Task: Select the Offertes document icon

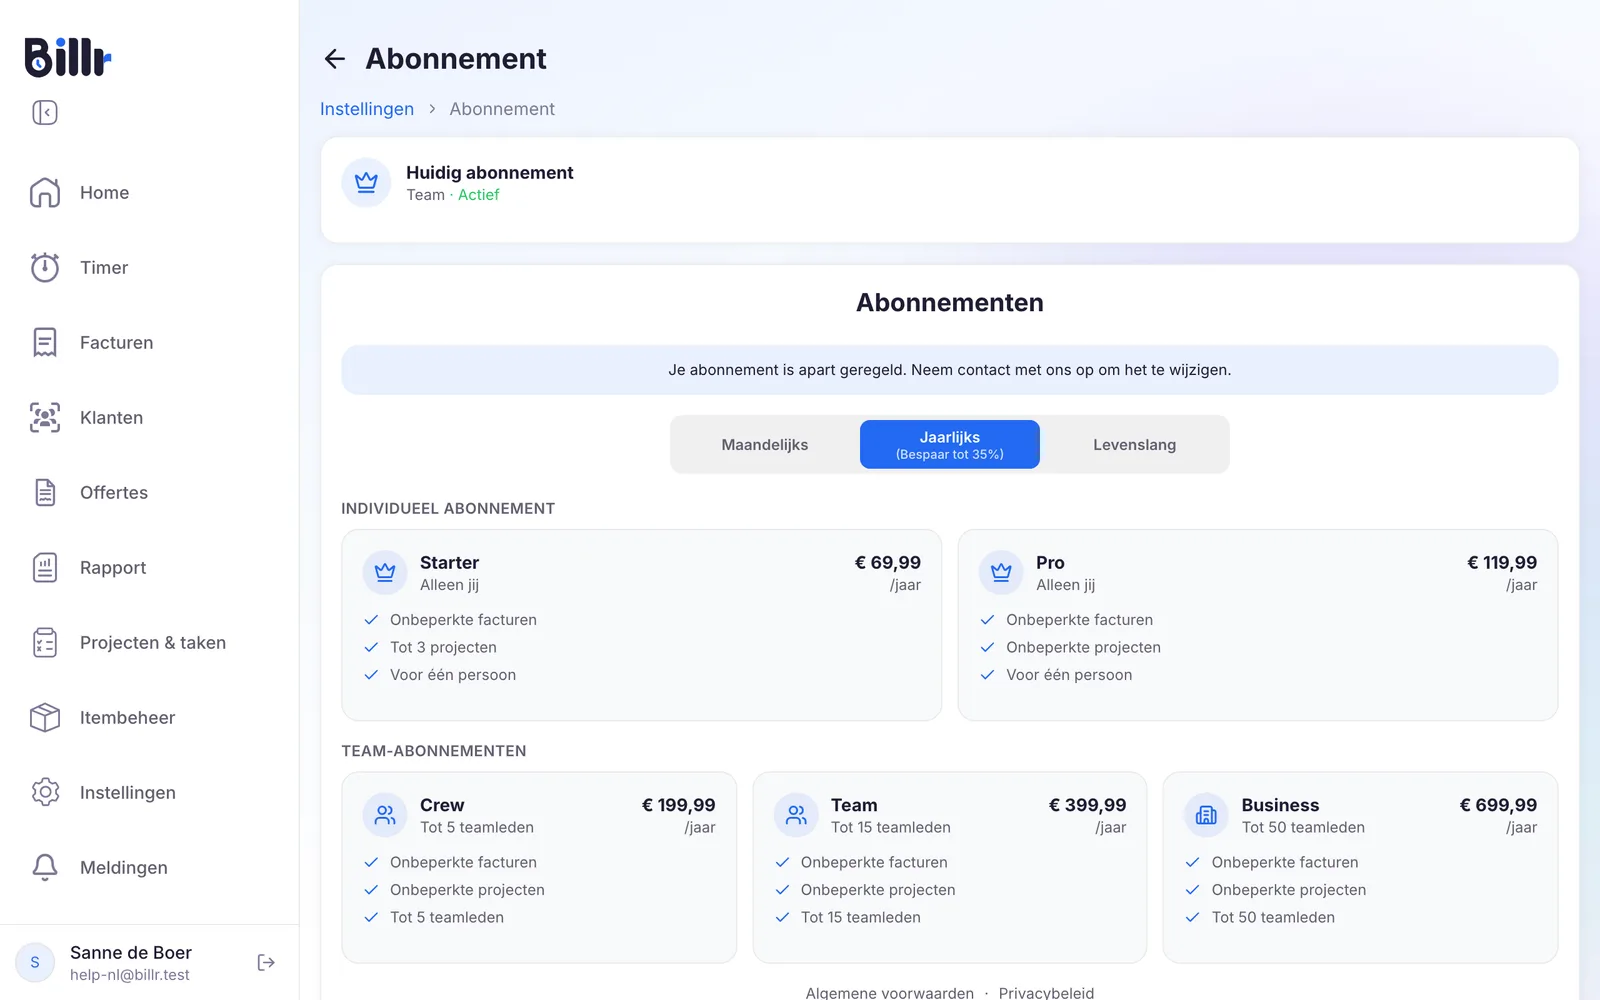Action: coord(45,492)
